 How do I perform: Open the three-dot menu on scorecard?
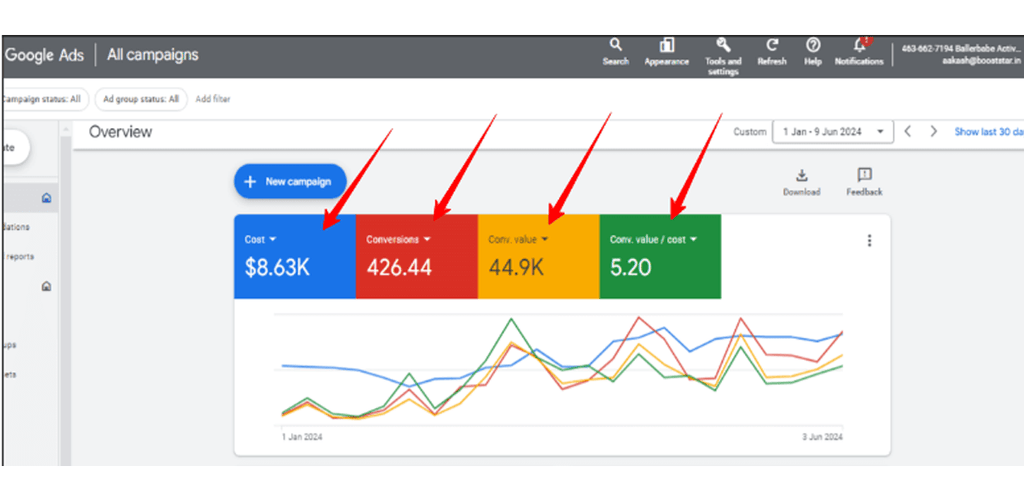point(869,240)
